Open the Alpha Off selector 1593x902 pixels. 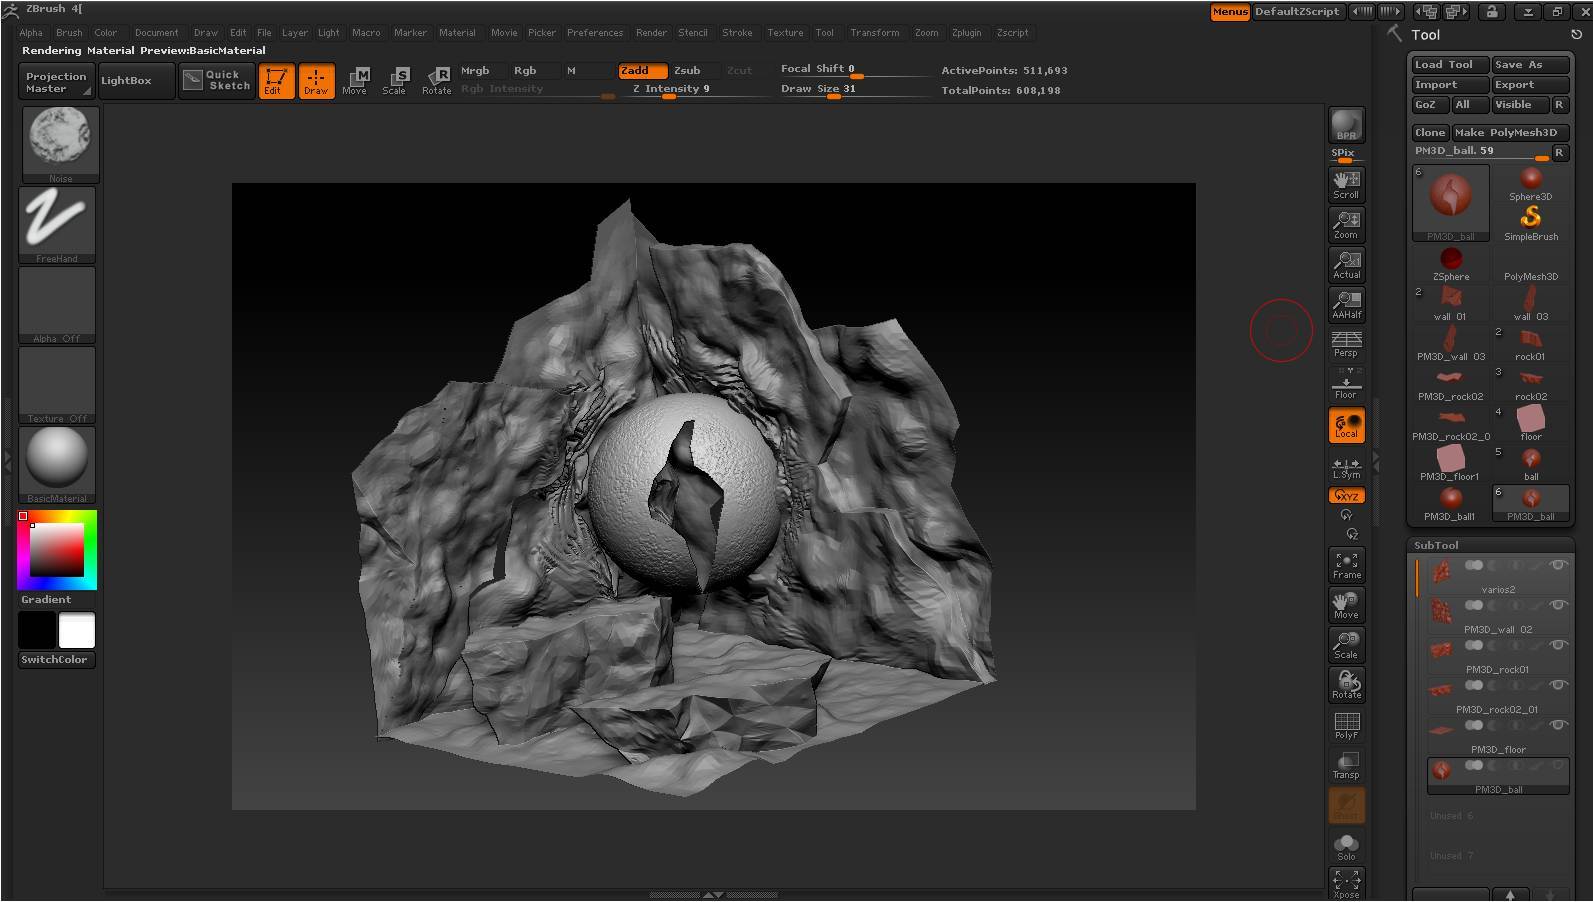[x=57, y=304]
